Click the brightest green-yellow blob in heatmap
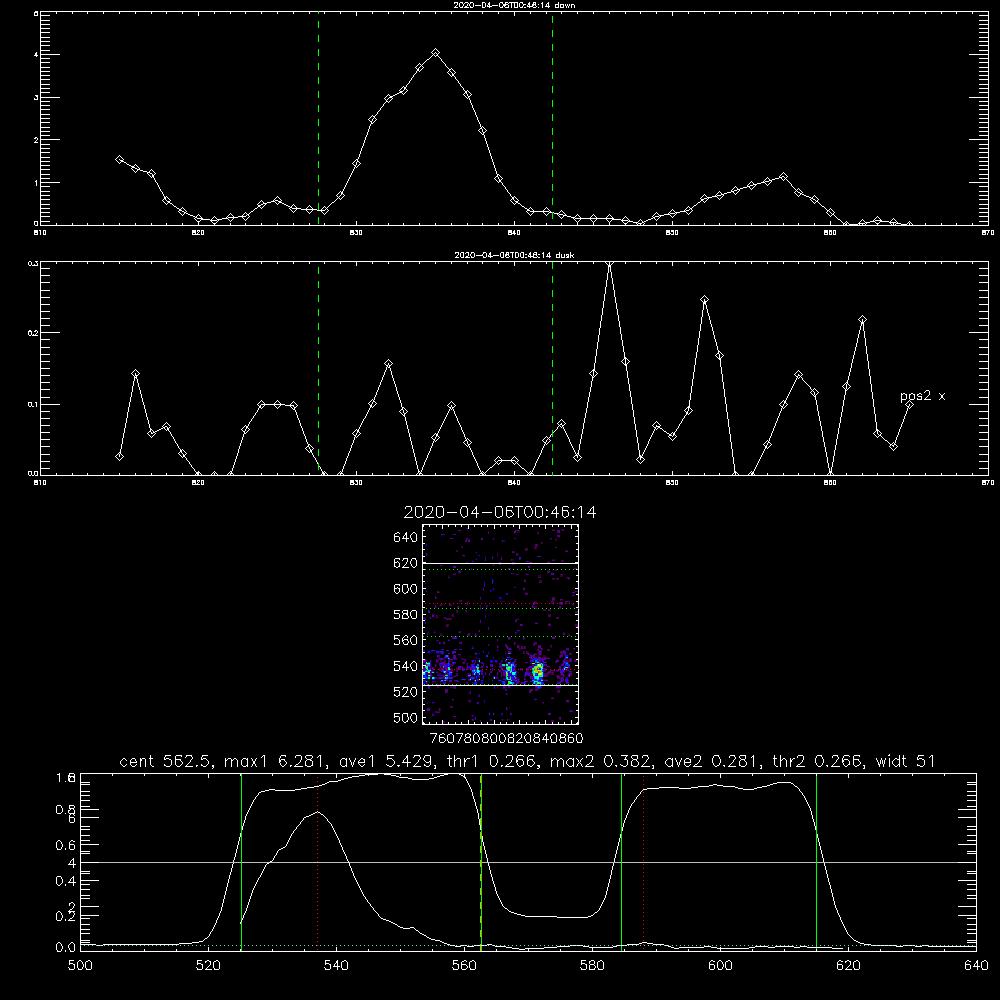 coord(538,671)
